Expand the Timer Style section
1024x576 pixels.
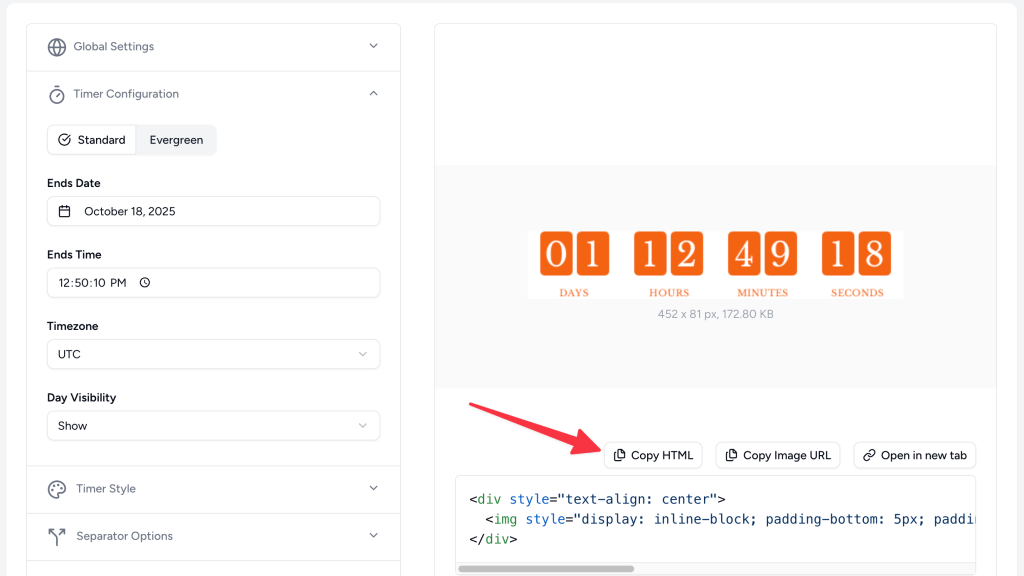373,488
